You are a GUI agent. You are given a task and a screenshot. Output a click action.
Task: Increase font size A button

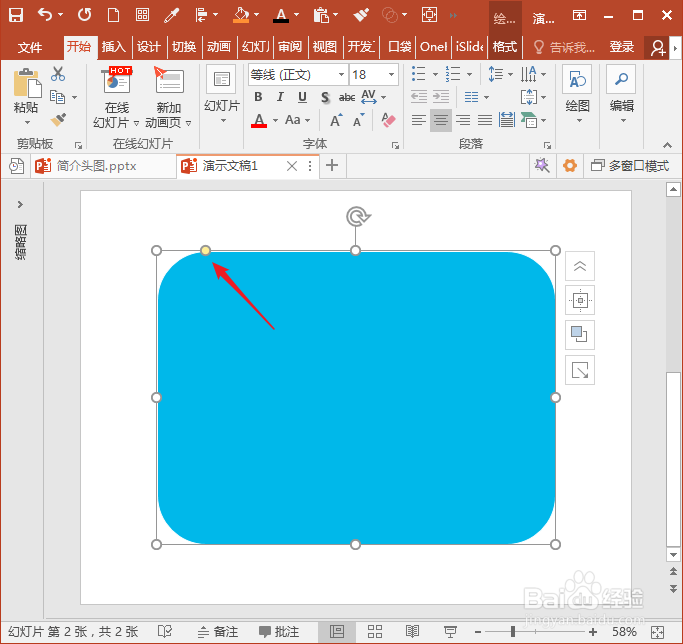336,120
